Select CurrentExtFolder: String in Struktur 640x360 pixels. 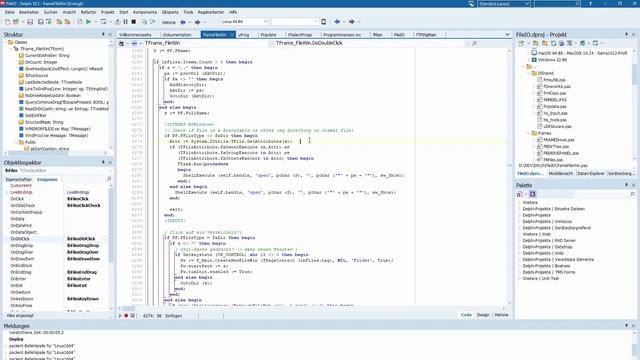[47, 56]
